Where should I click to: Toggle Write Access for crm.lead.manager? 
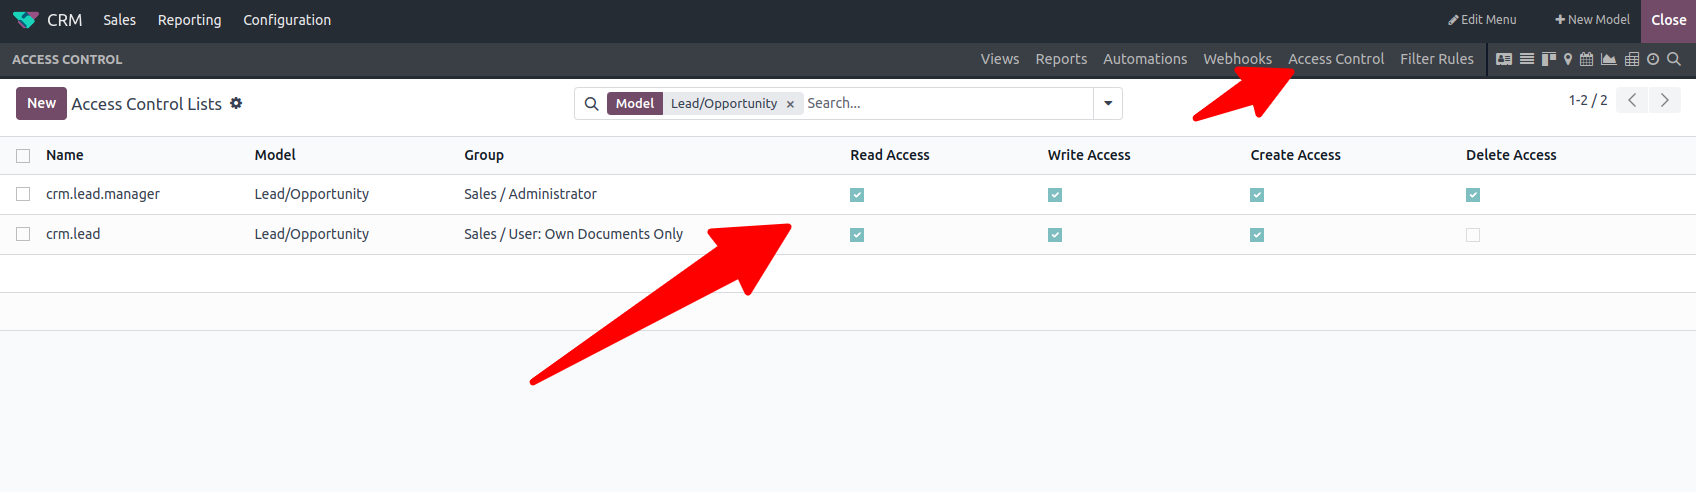pos(1055,195)
